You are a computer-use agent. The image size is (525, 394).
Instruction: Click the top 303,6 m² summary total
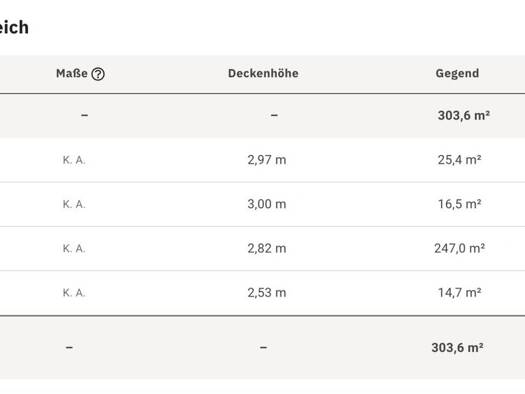pyautogui.click(x=464, y=115)
